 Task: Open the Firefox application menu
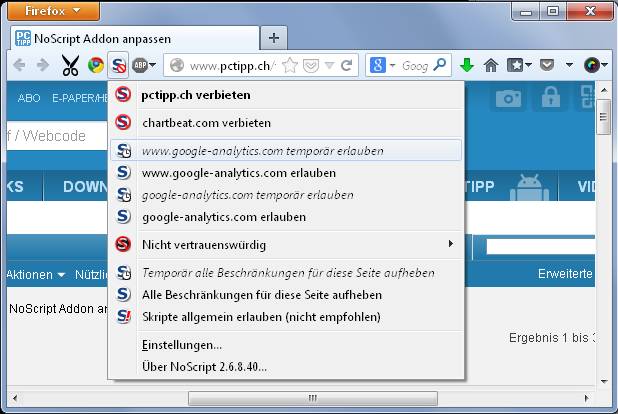53,11
